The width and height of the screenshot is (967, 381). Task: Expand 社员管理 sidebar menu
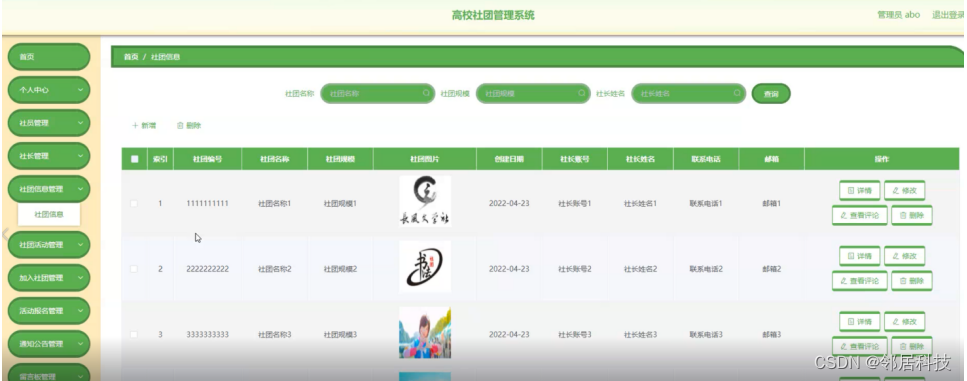pyautogui.click(x=49, y=123)
